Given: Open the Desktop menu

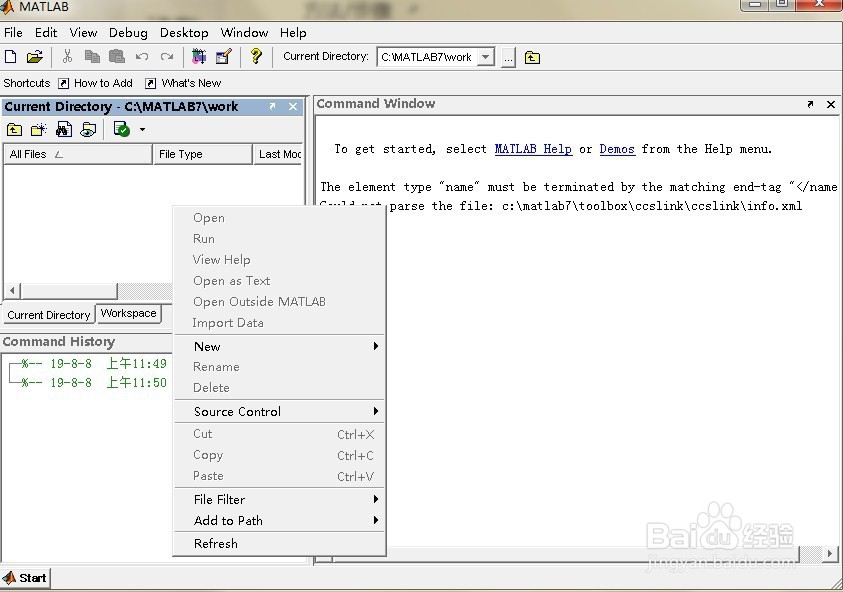Looking at the screenshot, I should click(x=184, y=33).
